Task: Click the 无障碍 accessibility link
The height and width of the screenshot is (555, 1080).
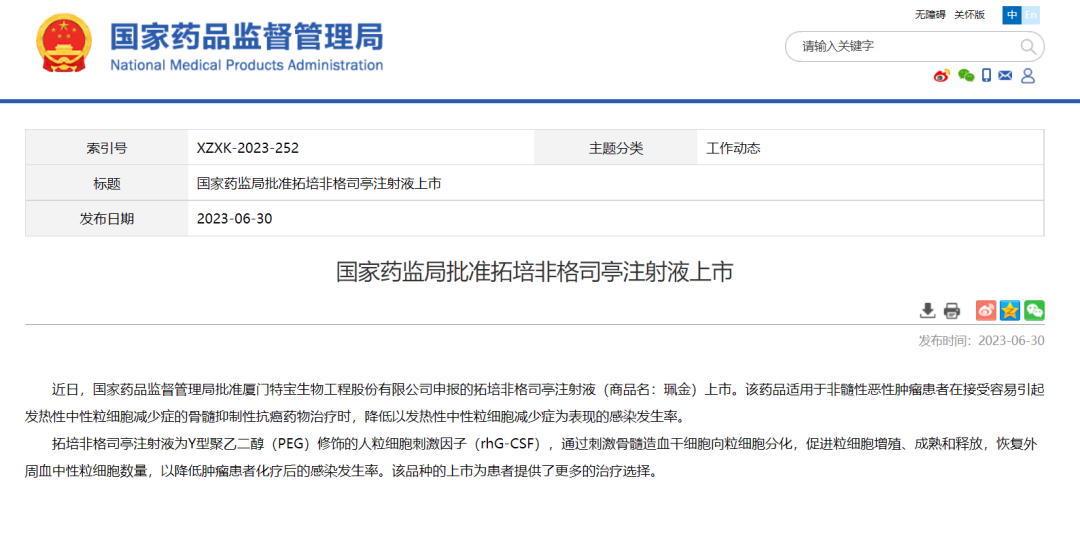Action: (x=930, y=14)
